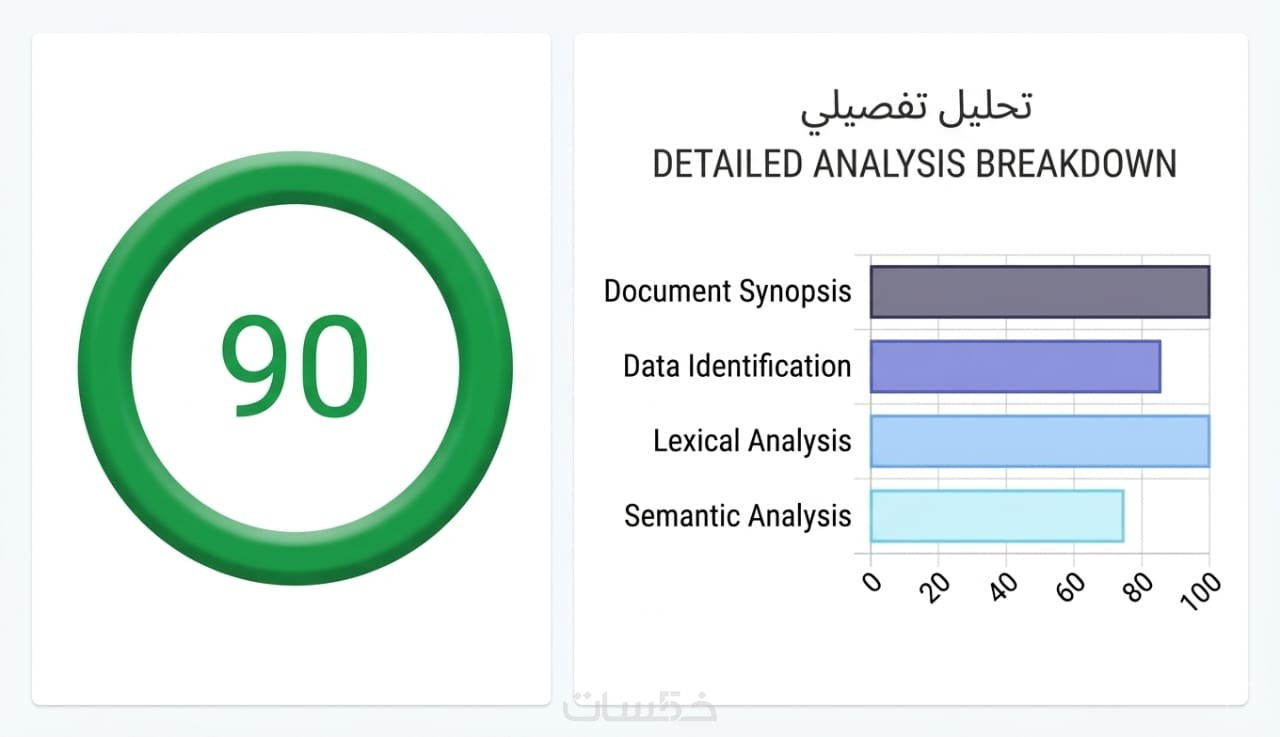Click the cyan Semantic Analysis bar
Viewport: 1280px width, 737px height.
[x=996, y=516]
